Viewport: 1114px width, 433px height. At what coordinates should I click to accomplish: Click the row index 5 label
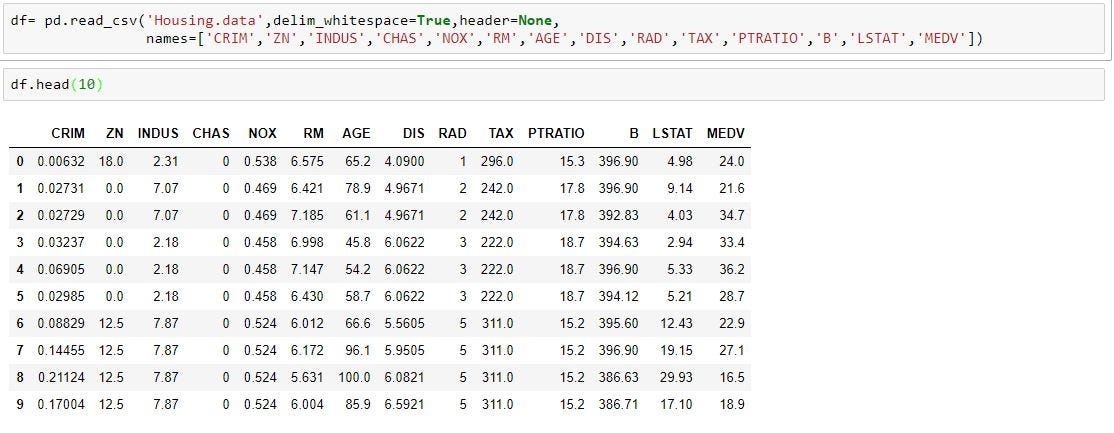coord(20,296)
